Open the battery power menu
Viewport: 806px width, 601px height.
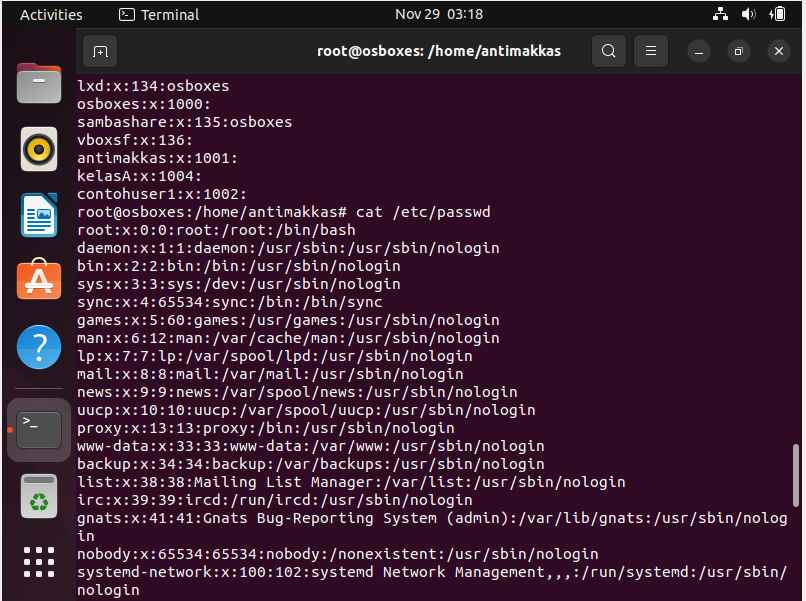[778, 14]
